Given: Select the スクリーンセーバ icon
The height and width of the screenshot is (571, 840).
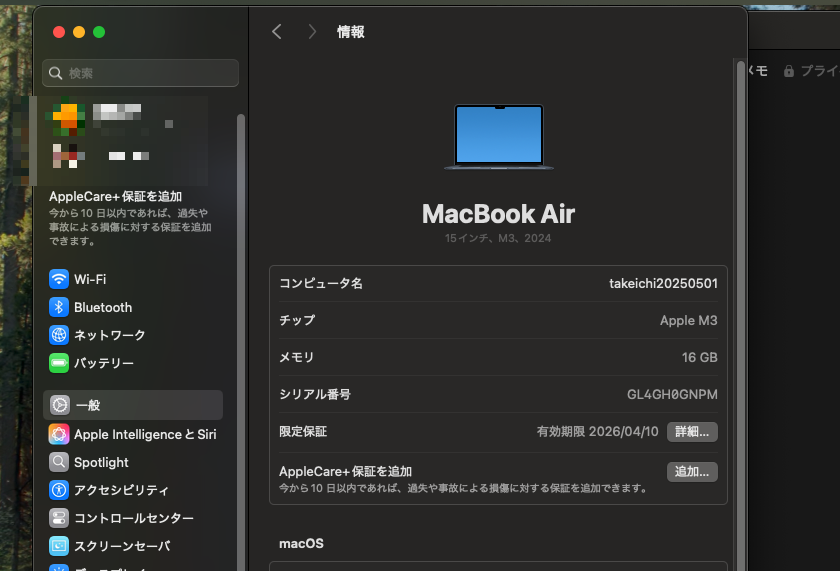Looking at the screenshot, I should click(x=59, y=546).
